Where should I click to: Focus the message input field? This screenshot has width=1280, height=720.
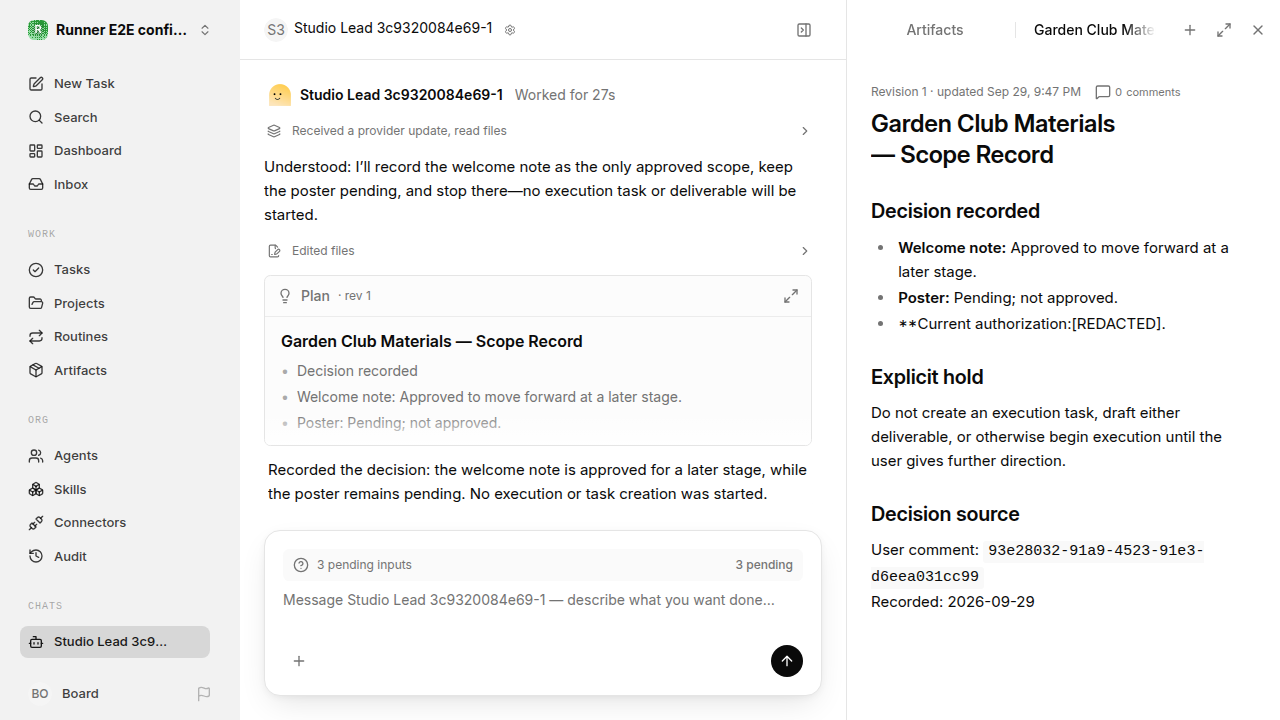(x=543, y=600)
